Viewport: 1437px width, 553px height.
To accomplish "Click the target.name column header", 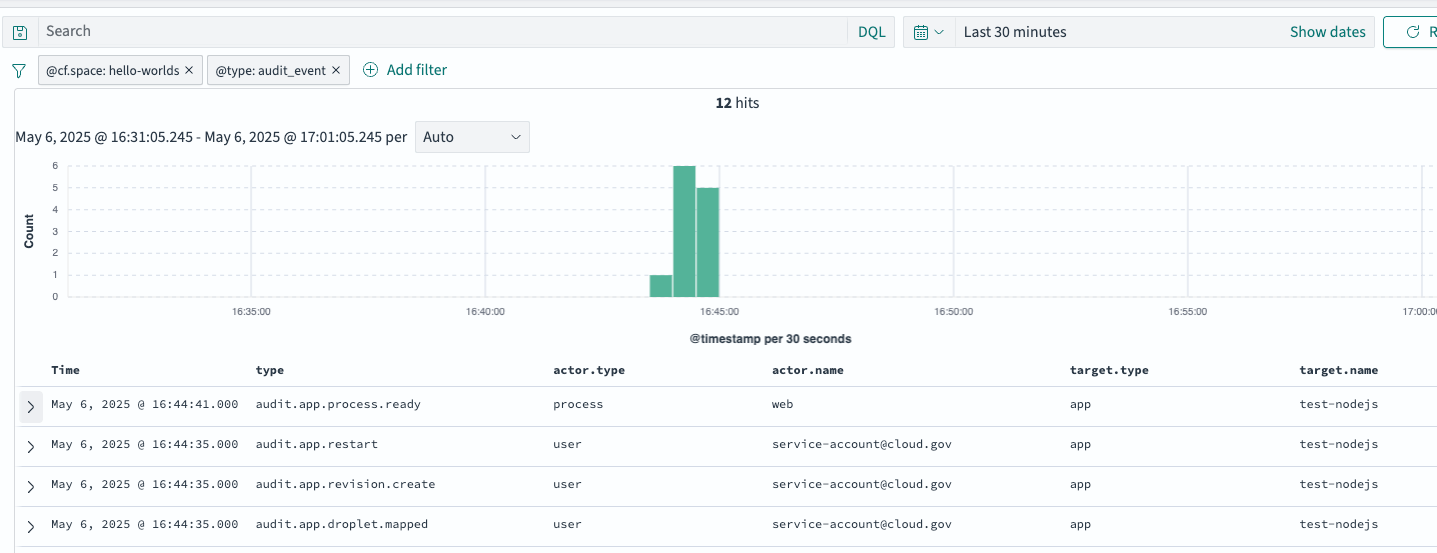I will click(1339, 370).
